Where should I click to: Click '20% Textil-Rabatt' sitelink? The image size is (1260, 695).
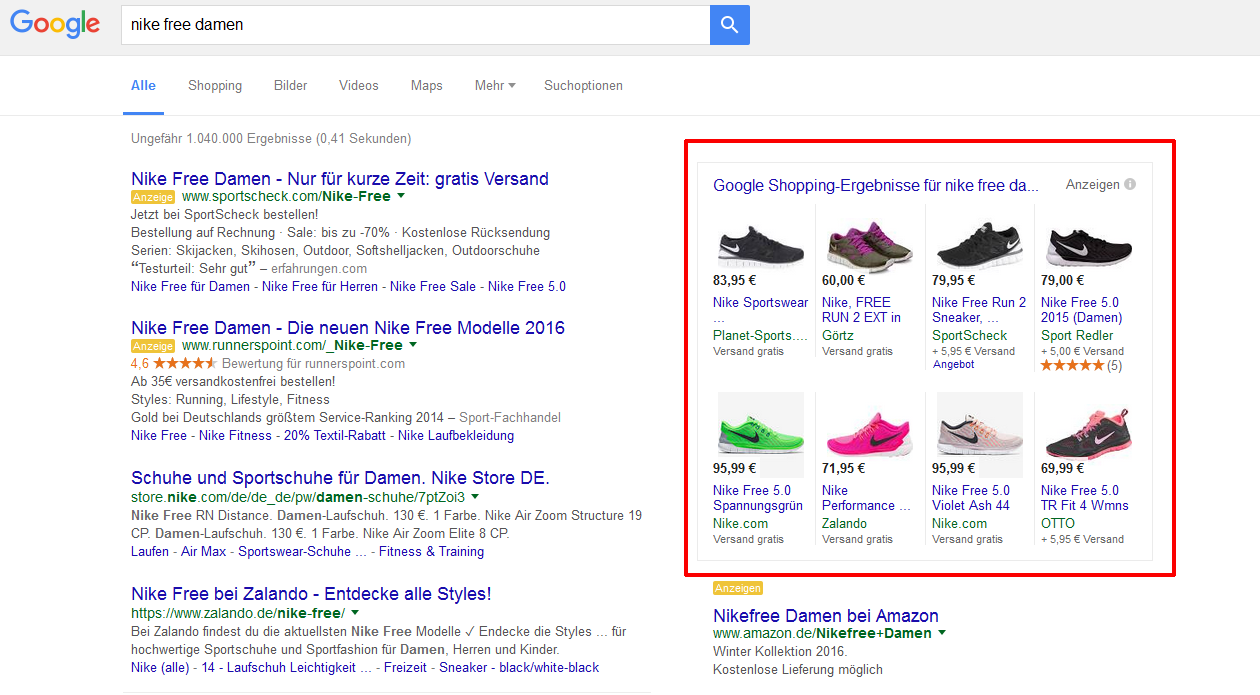point(335,436)
